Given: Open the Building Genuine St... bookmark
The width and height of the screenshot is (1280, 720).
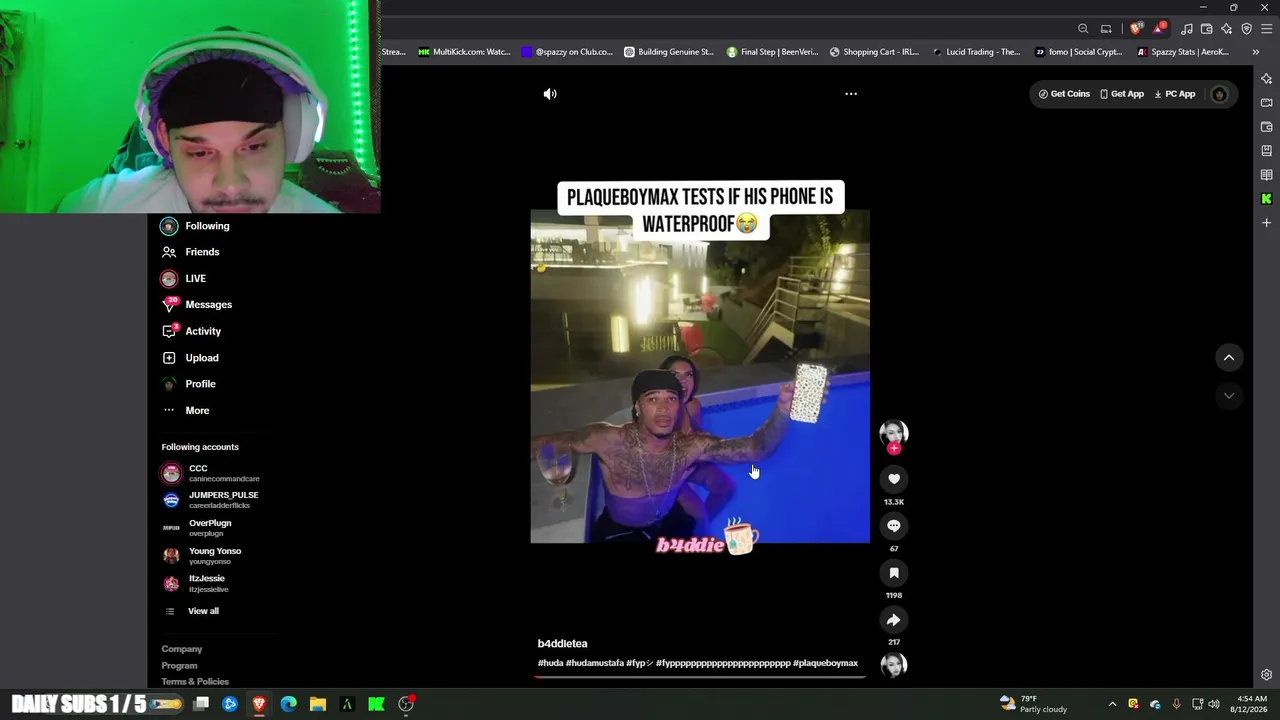Looking at the screenshot, I should coord(669,52).
